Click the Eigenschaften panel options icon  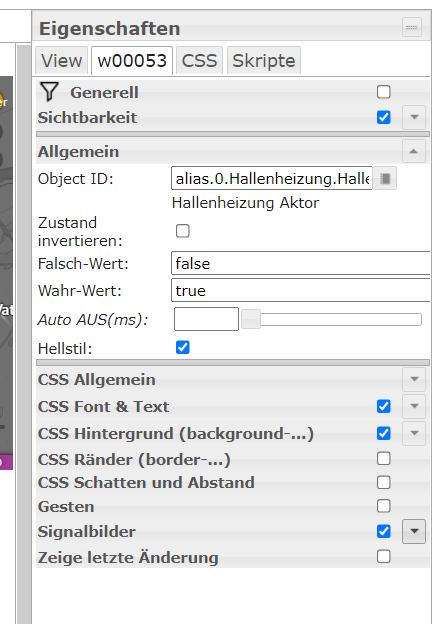point(412,27)
